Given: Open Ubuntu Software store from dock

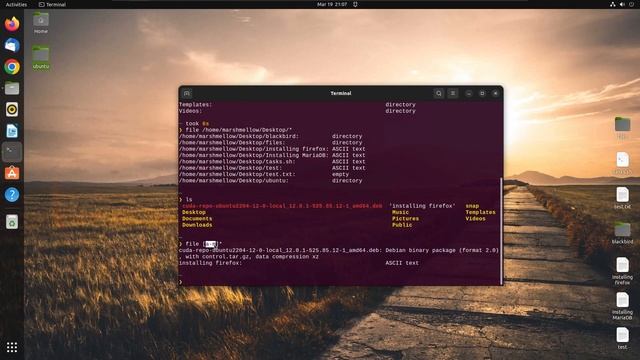Looking at the screenshot, I should point(12,173).
